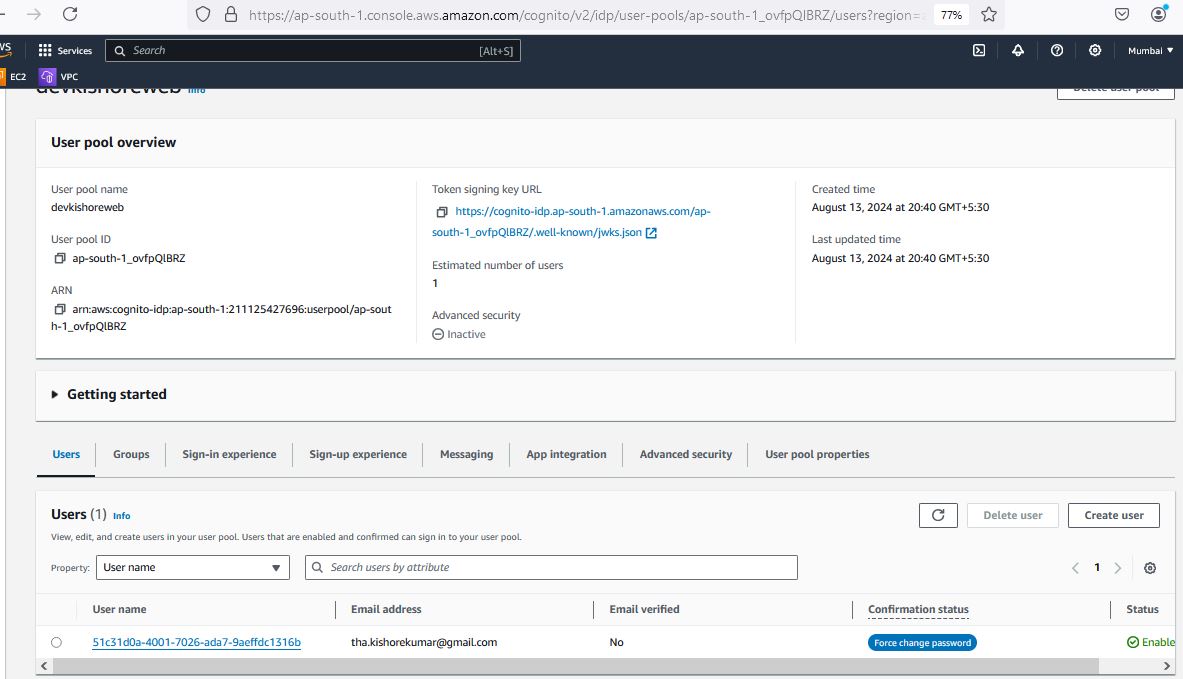Open the Mumbai region selector
Screen dimensions: 1183x679
tap(1150, 51)
